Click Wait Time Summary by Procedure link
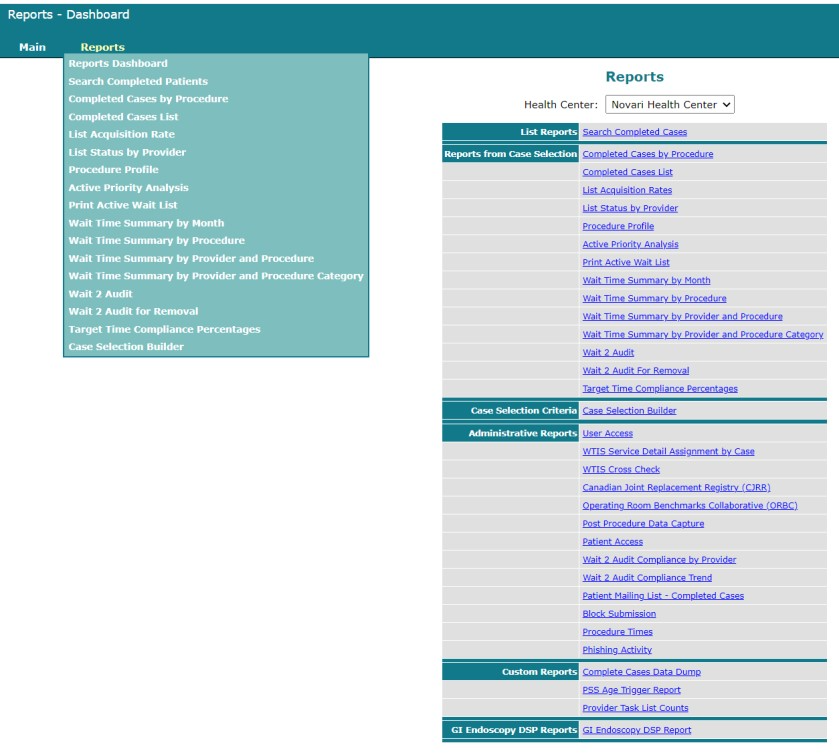Viewport: 839px width, 755px height. click(x=654, y=299)
